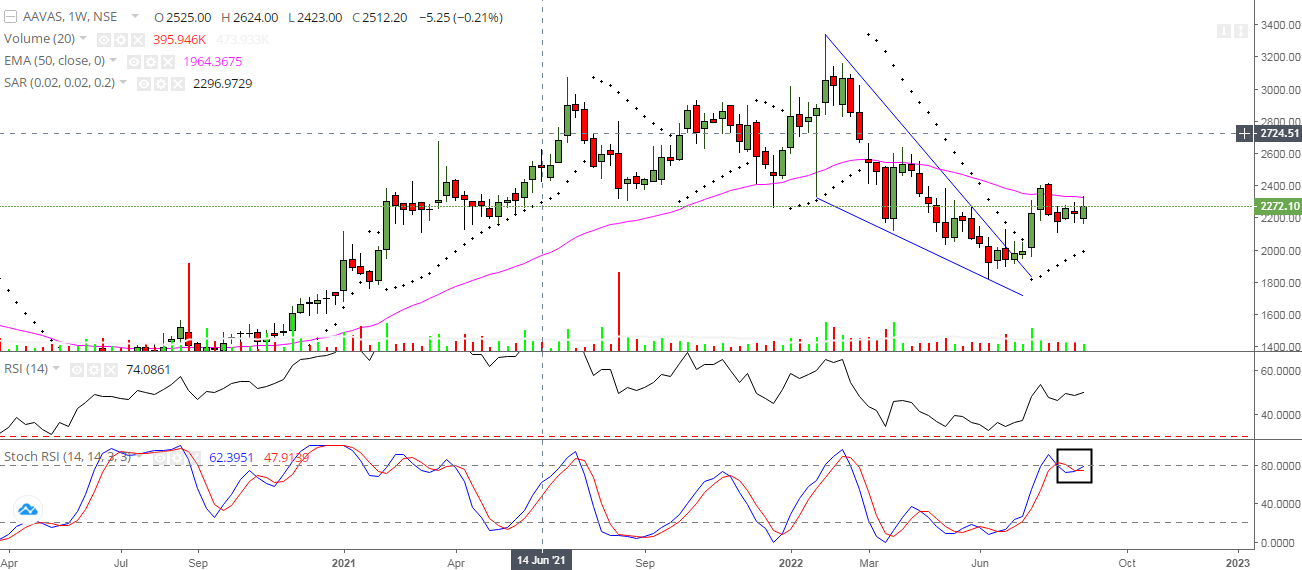This screenshot has width=1302, height=570.
Task: Open EMA indicator settings gear
Action: pos(151,62)
